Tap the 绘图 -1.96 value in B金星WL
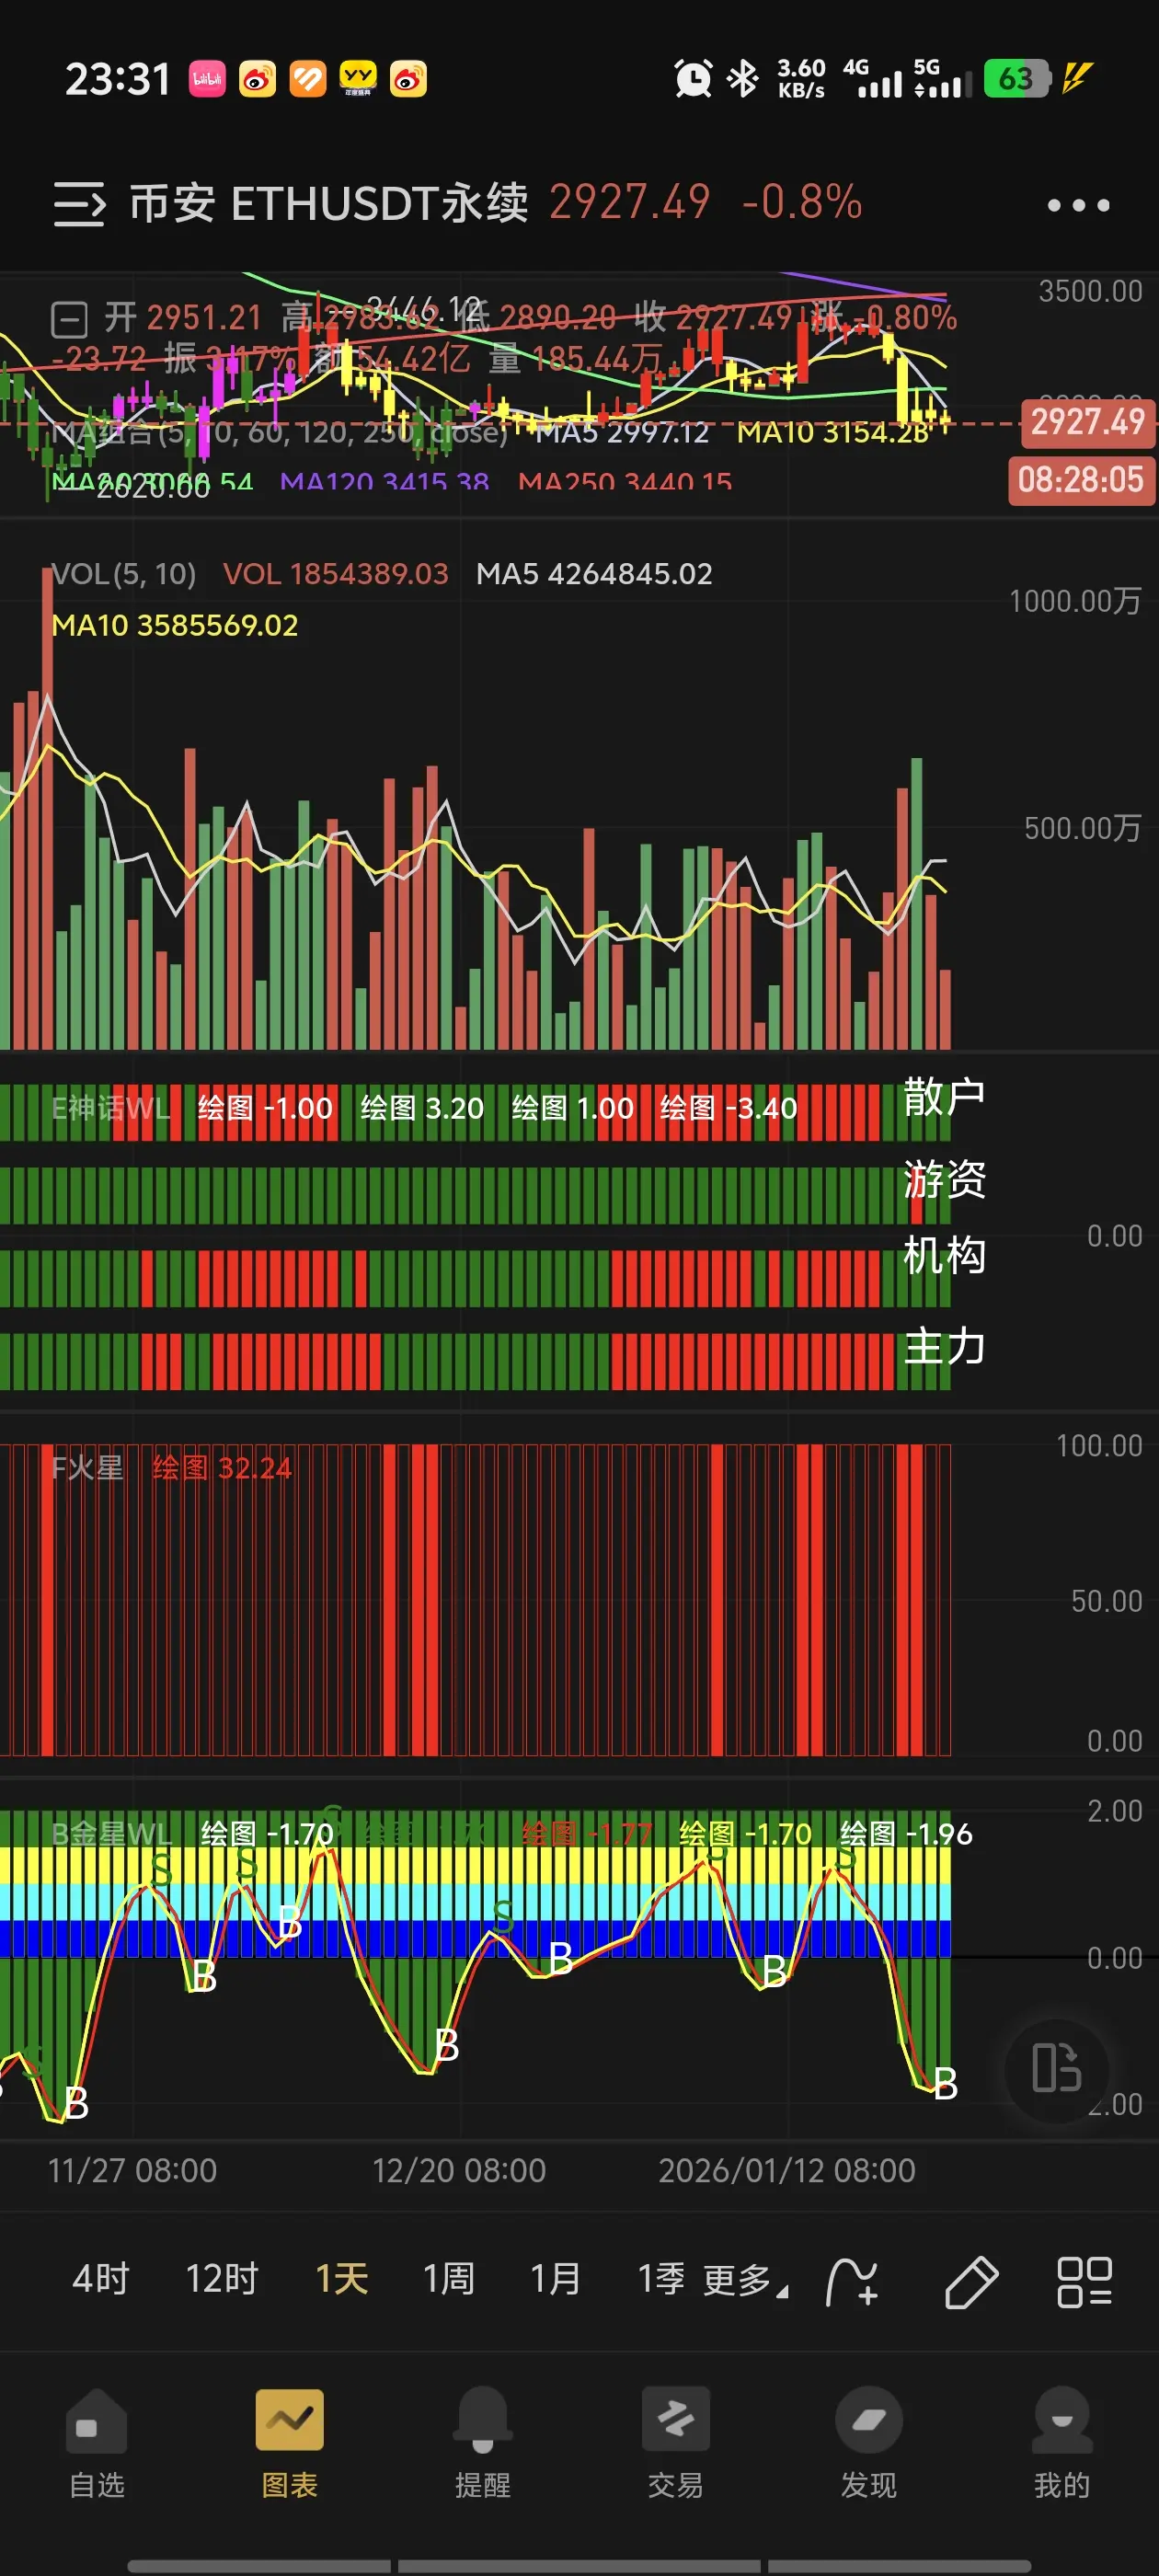The width and height of the screenshot is (1159, 2576). [906, 1834]
